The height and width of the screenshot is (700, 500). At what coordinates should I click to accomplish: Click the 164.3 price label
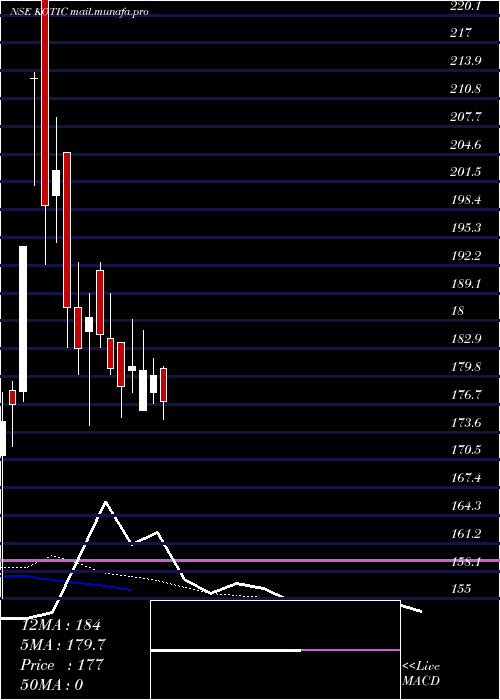click(x=465, y=505)
